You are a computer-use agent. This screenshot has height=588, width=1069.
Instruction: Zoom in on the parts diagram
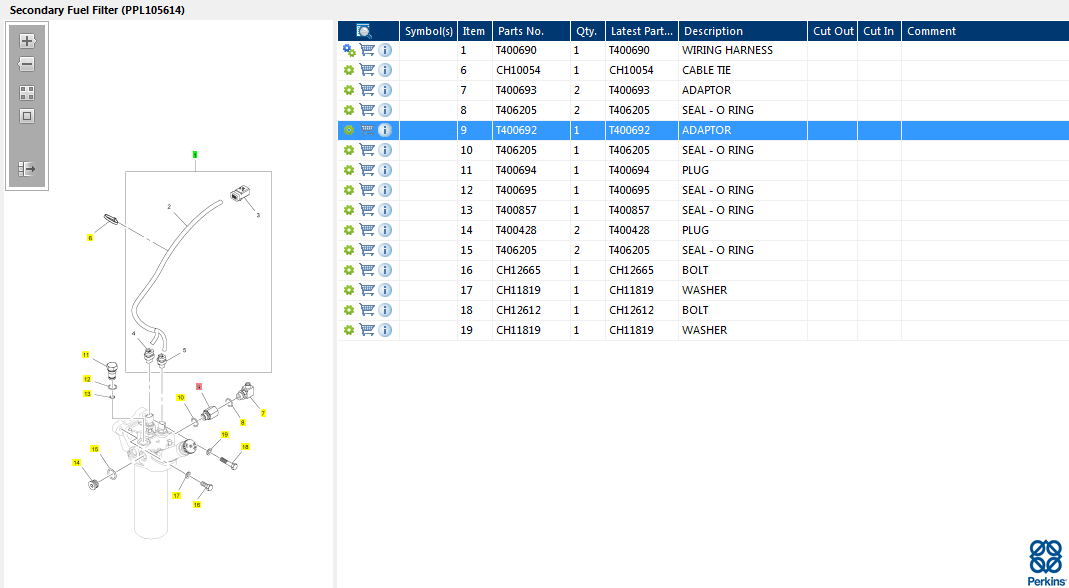click(27, 41)
